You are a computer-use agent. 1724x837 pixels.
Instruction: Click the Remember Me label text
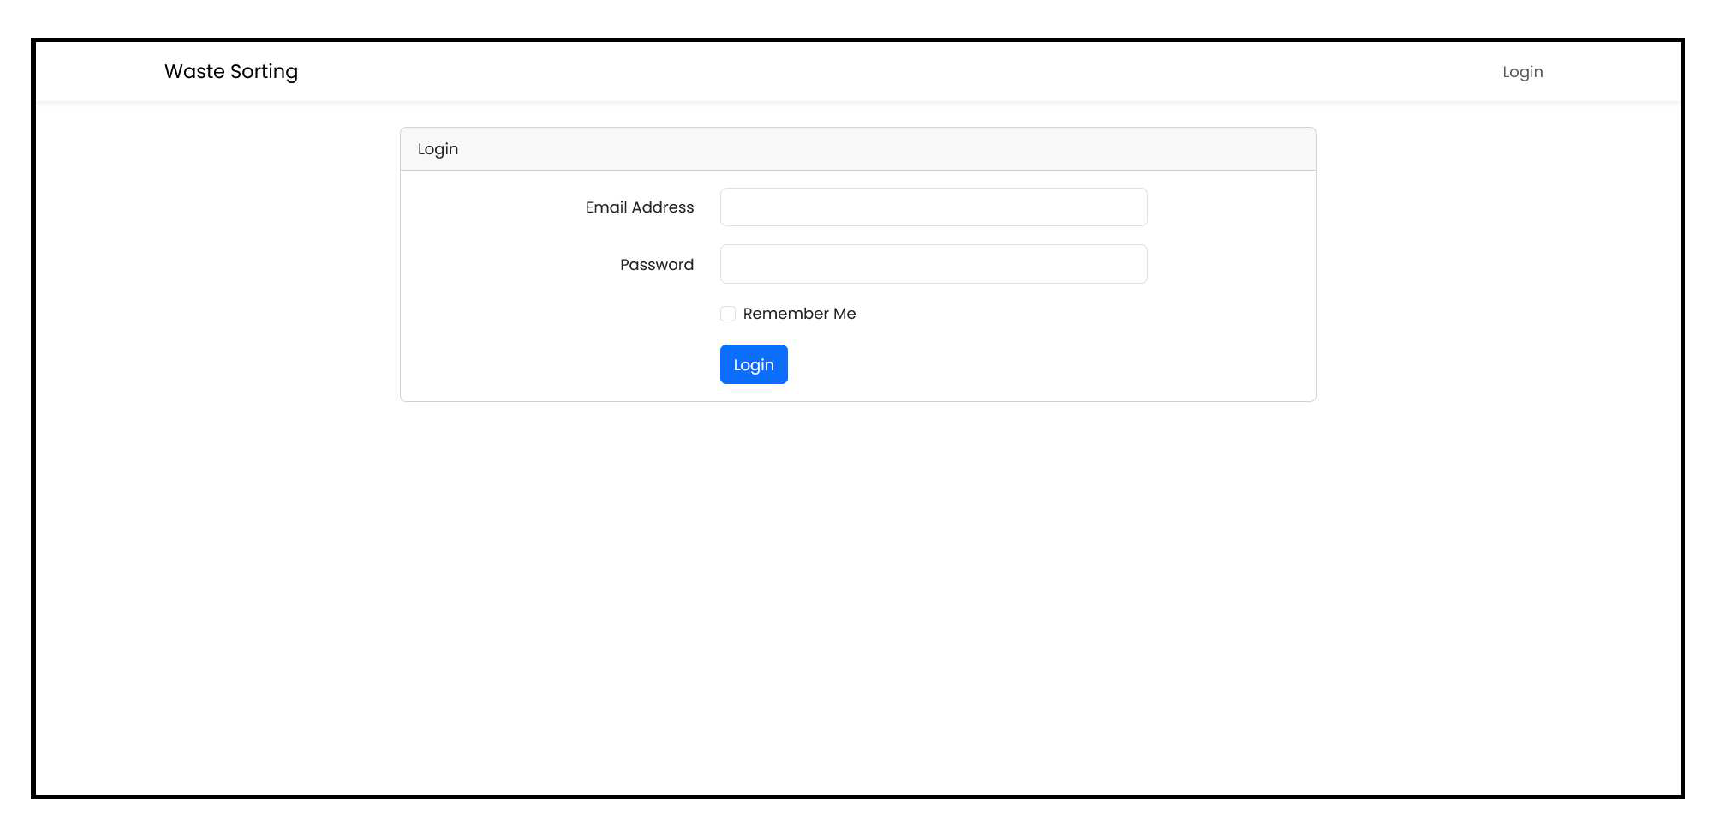coord(799,314)
